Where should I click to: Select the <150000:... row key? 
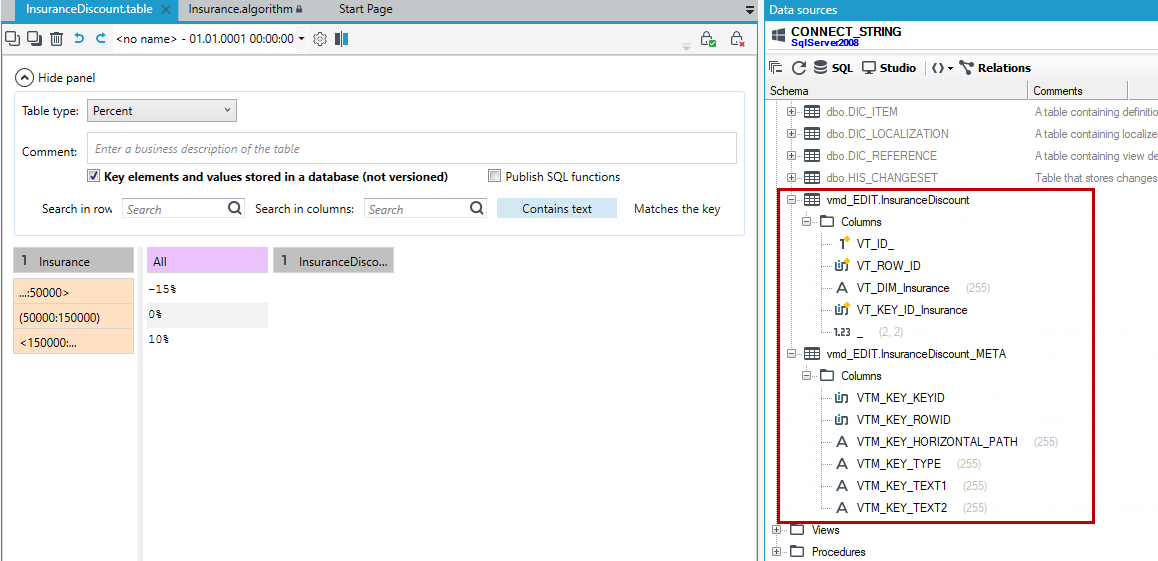tap(73, 341)
